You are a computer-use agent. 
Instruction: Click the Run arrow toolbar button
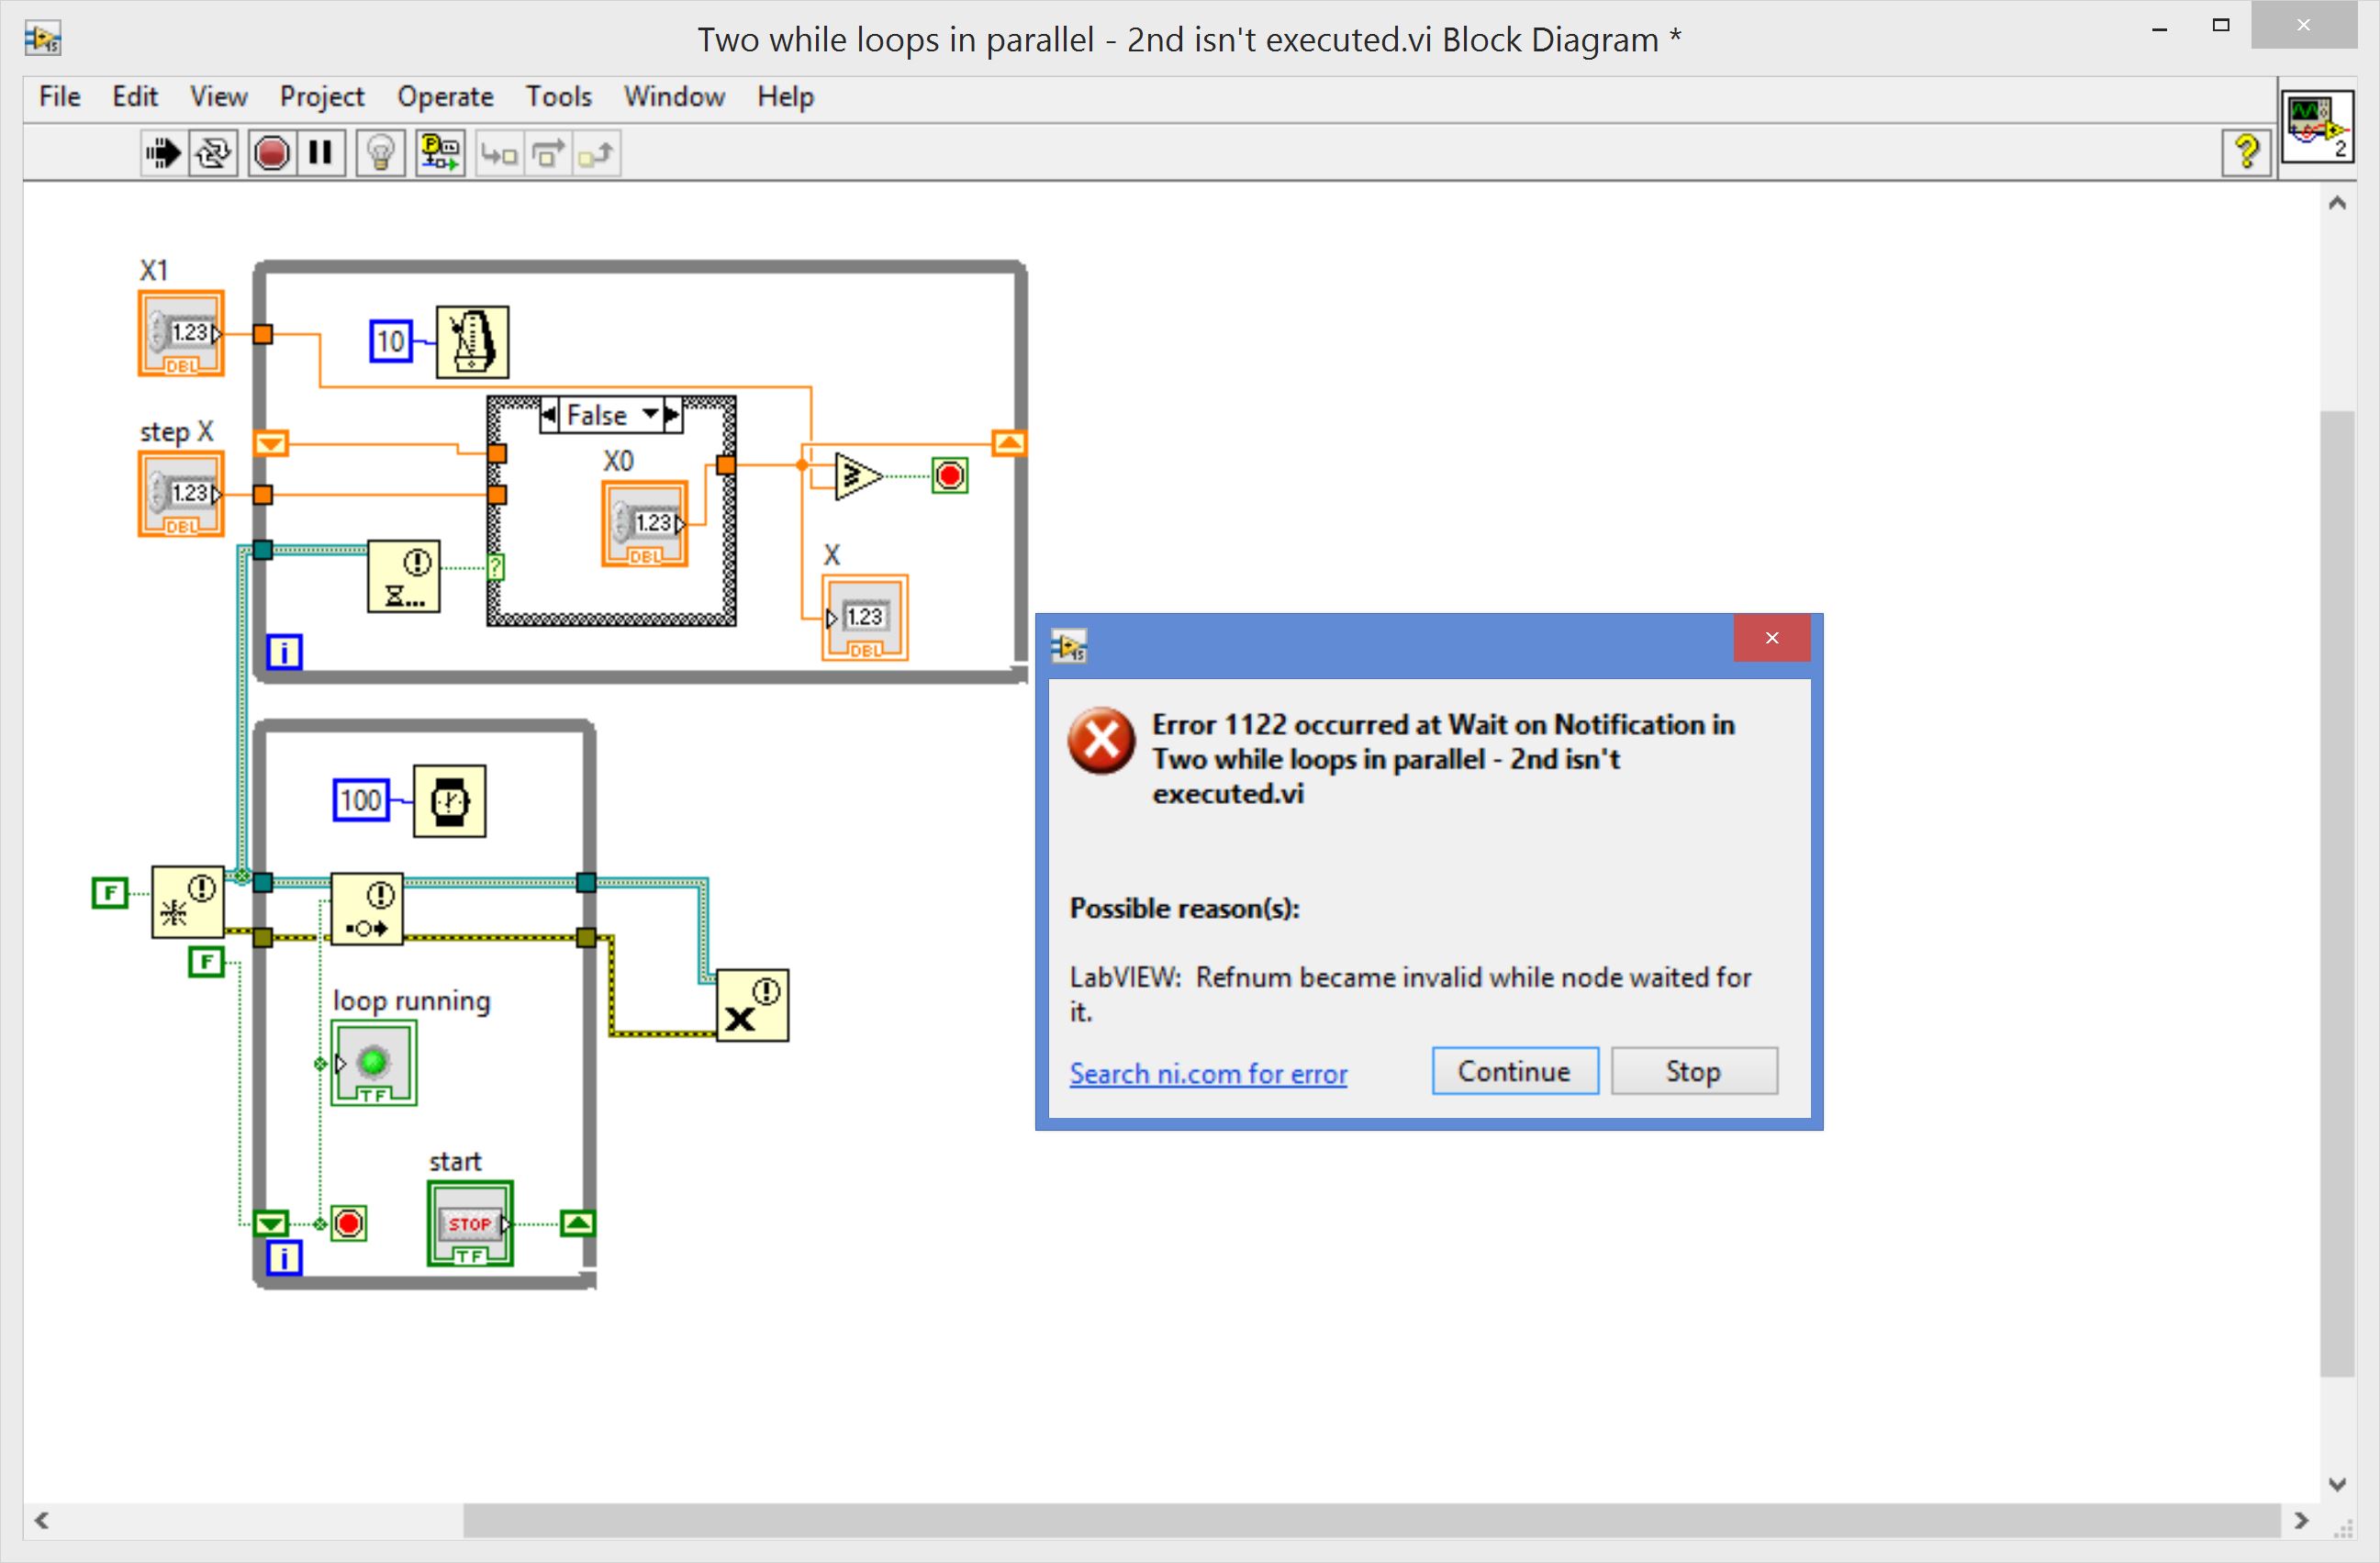(x=163, y=153)
